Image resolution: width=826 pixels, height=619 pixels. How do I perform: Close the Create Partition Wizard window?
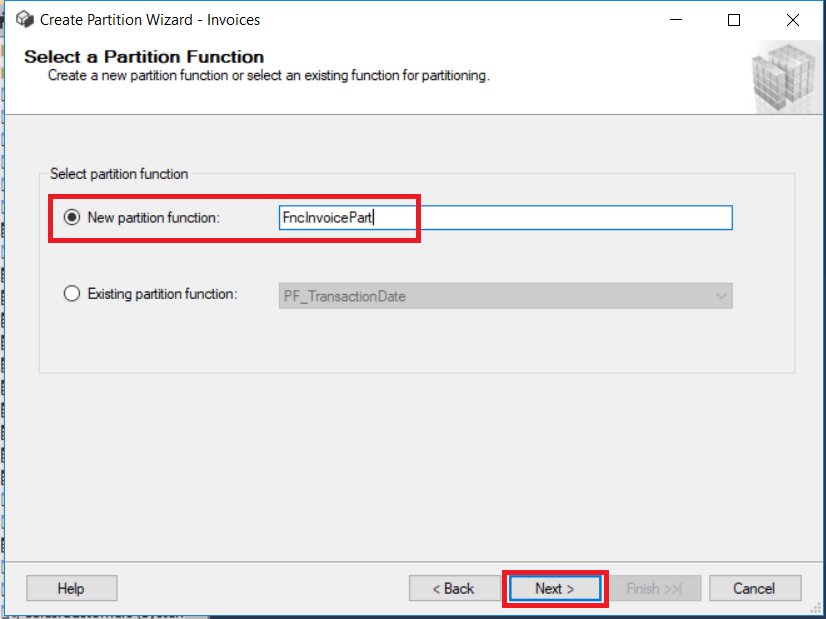point(793,19)
